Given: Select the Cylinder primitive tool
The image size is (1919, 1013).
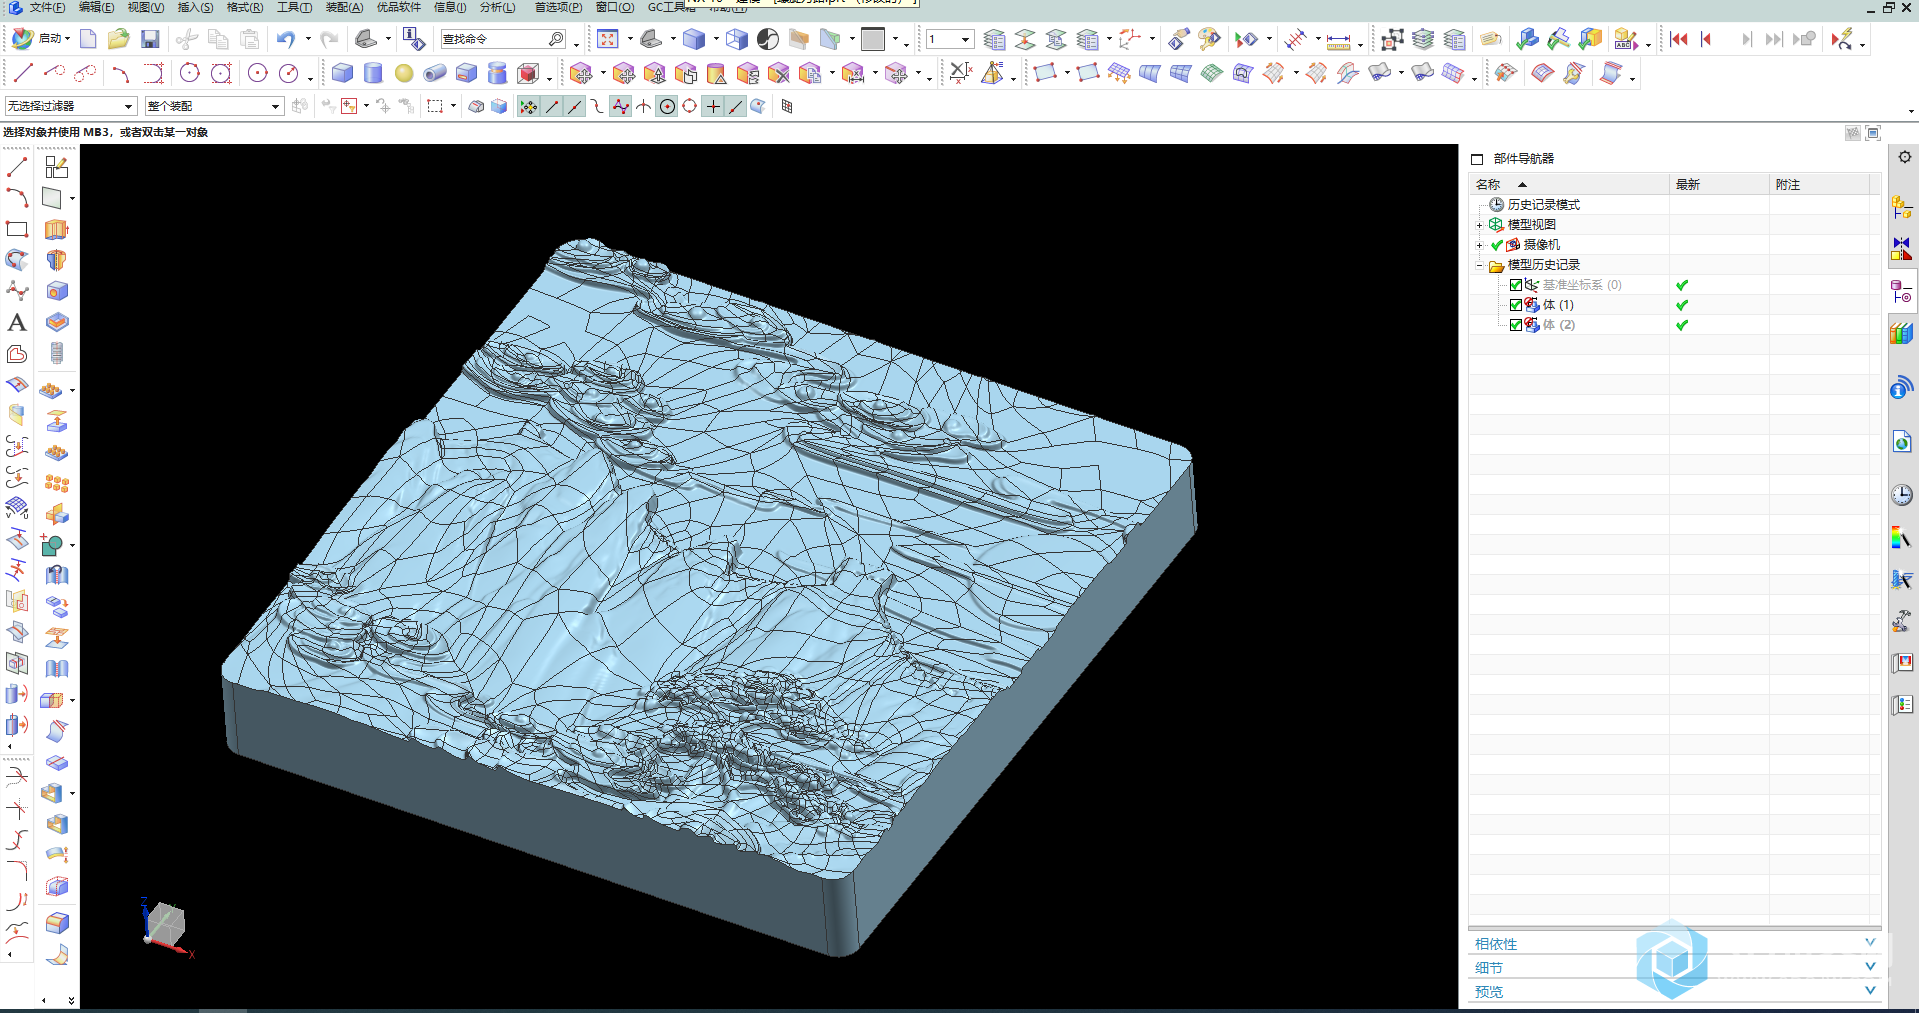Looking at the screenshot, I should coord(373,73).
